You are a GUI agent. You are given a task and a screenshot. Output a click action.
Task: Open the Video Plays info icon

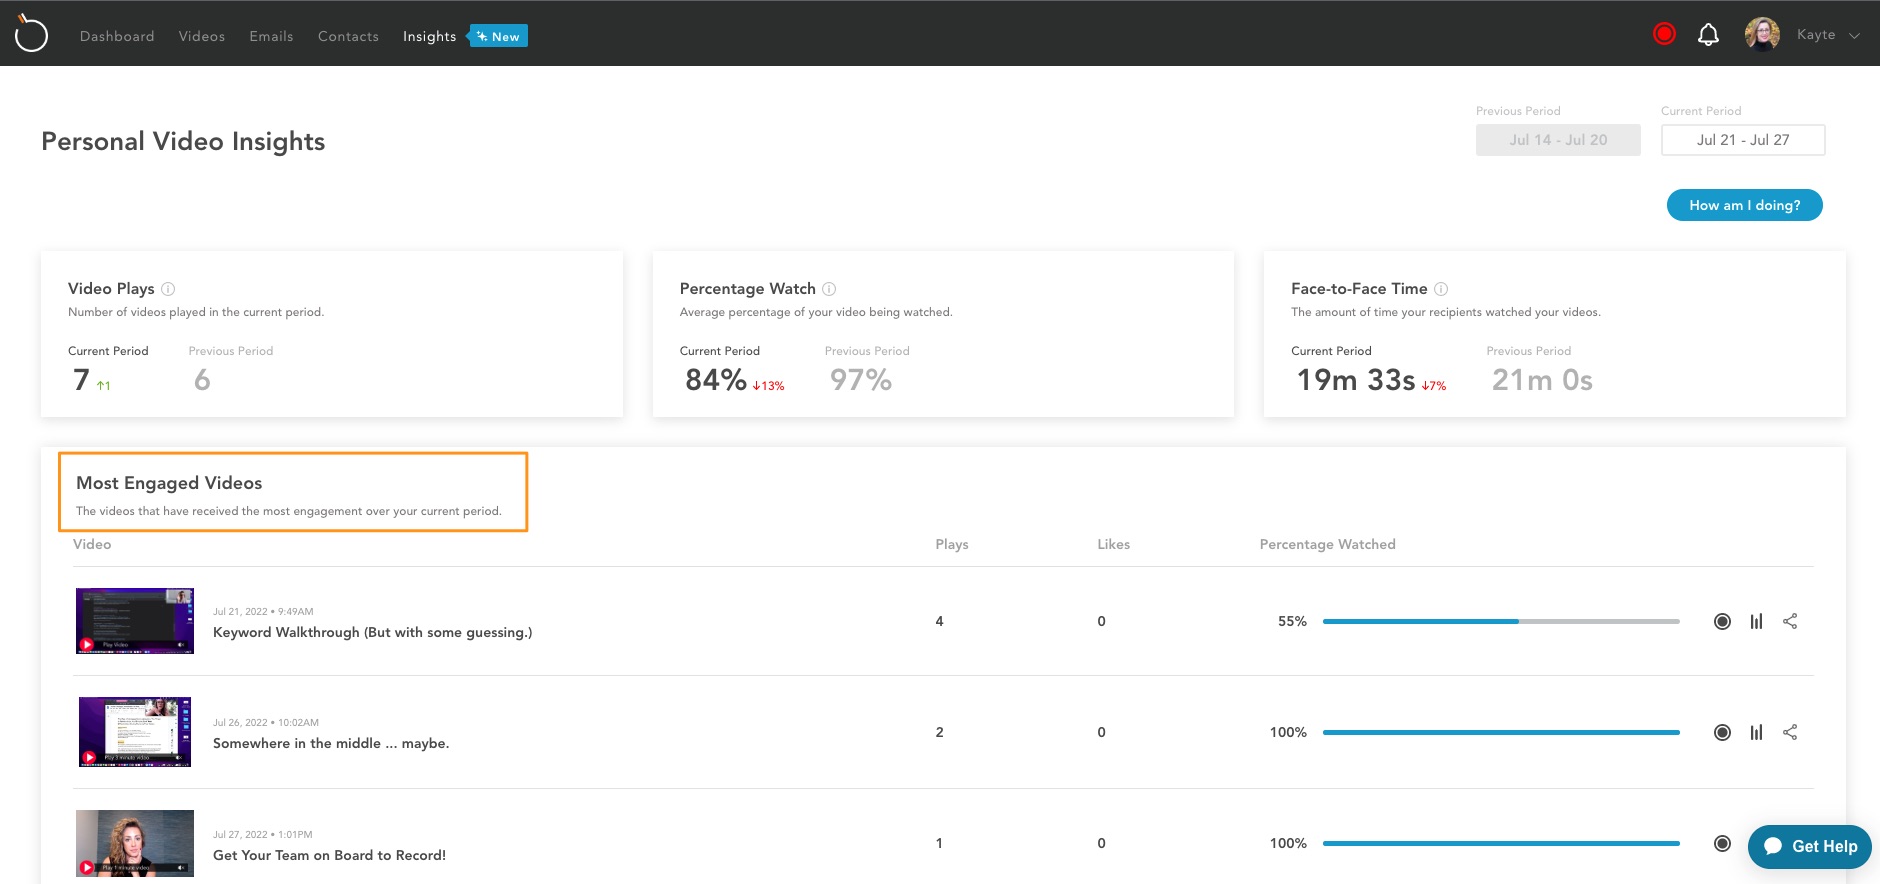(168, 289)
